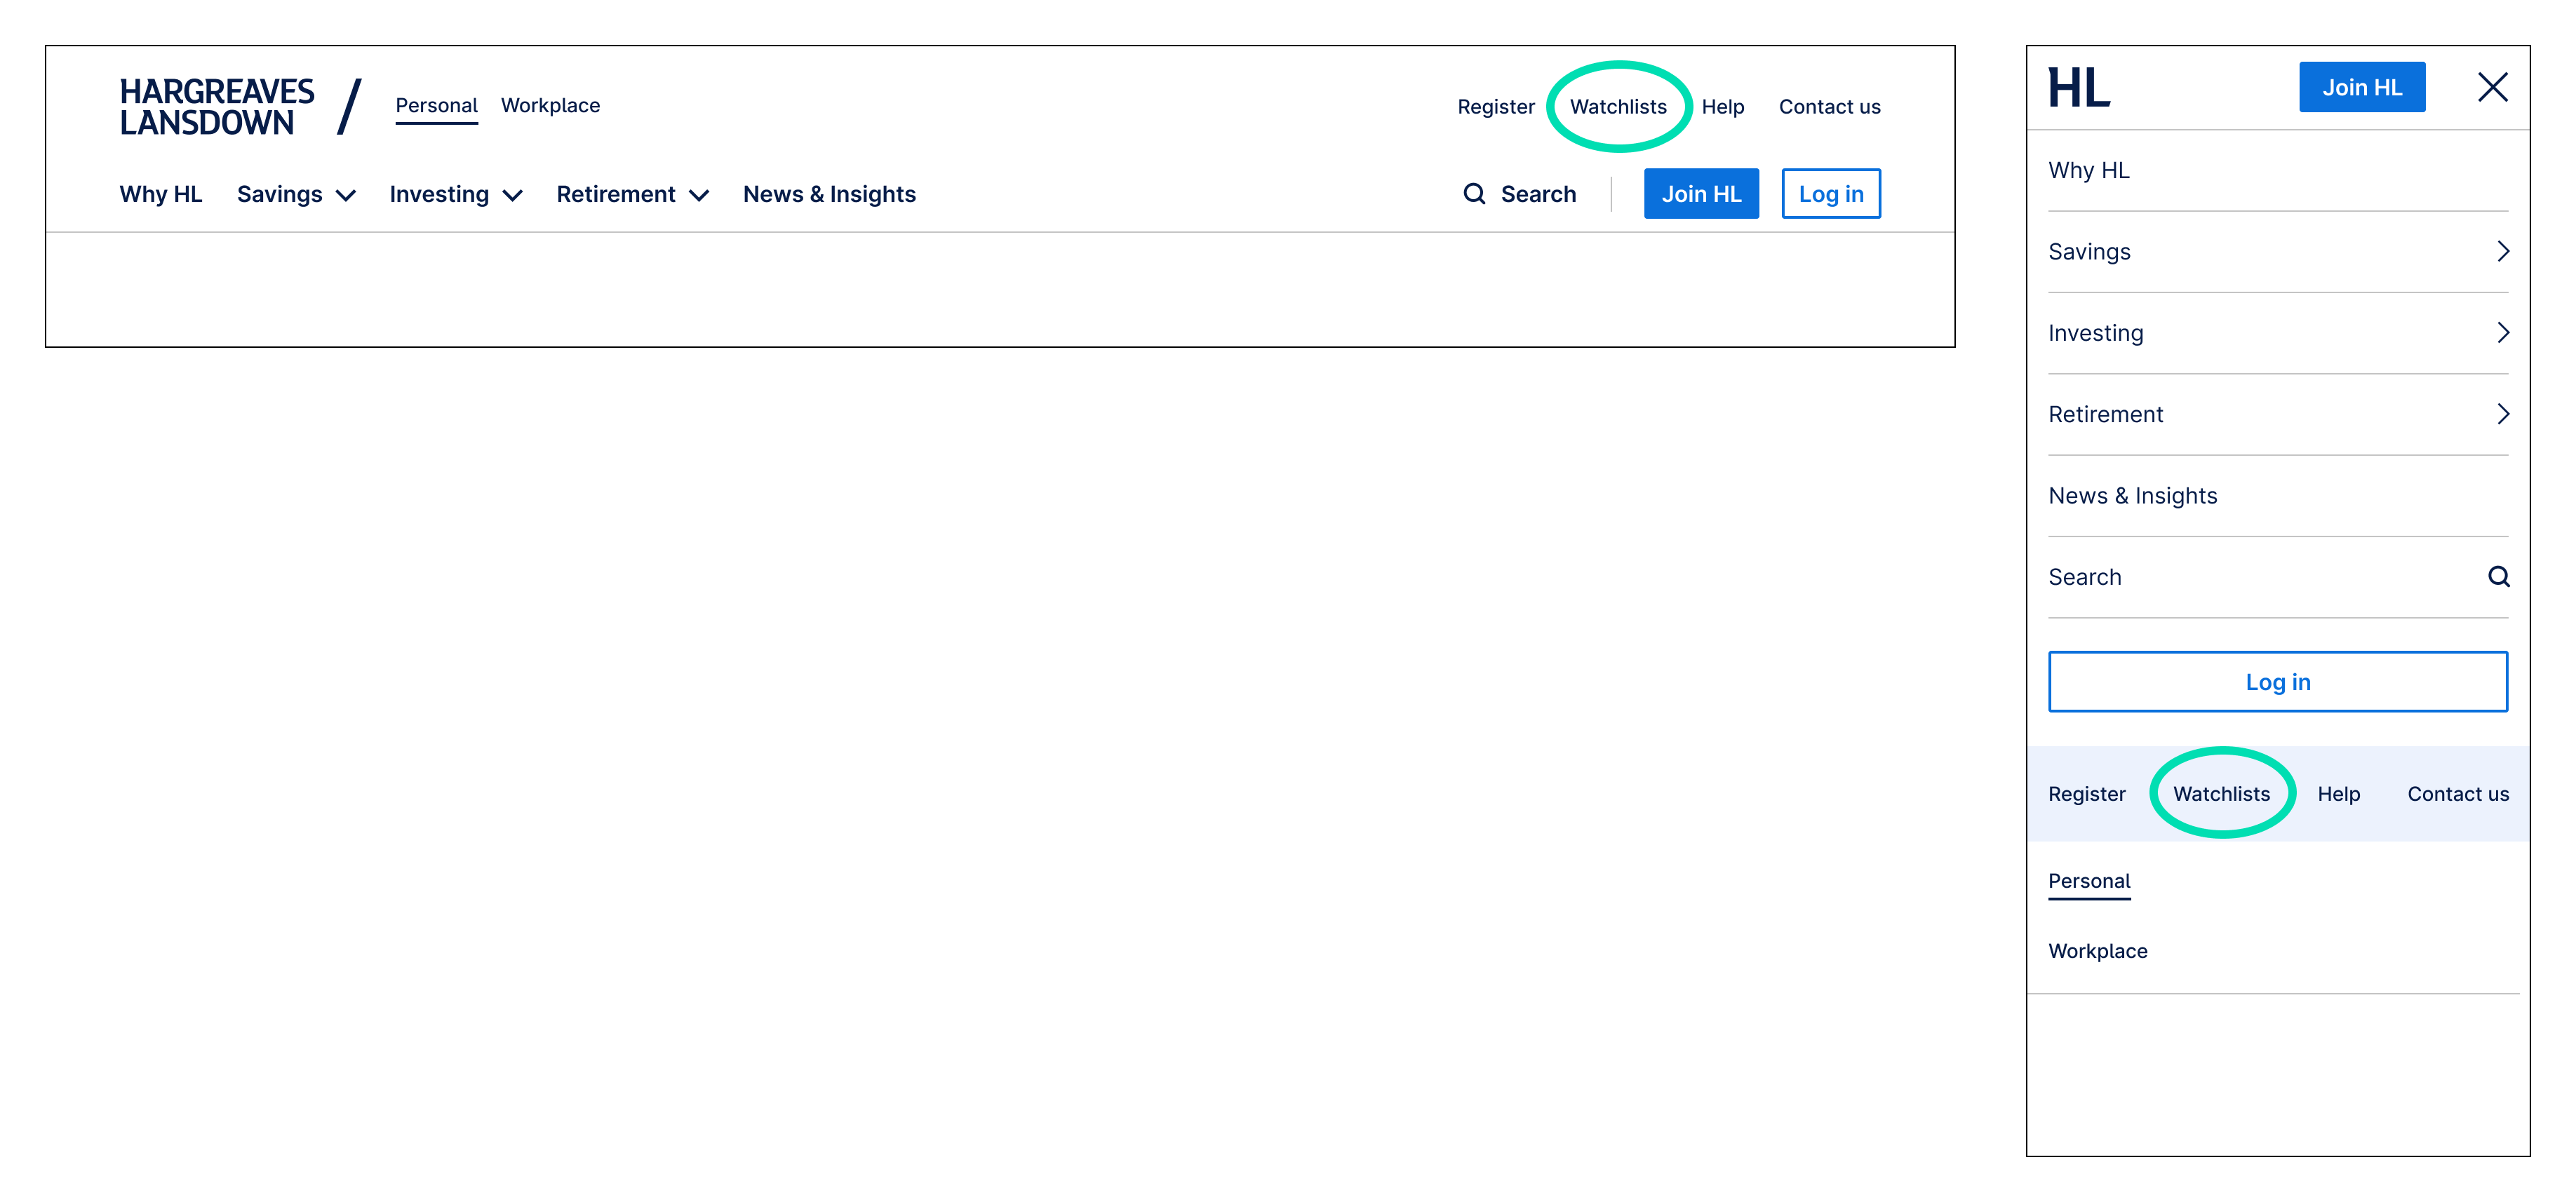Open Savings submenu arrow in mobile menu
2576x1202 pixels.
coord(2502,252)
